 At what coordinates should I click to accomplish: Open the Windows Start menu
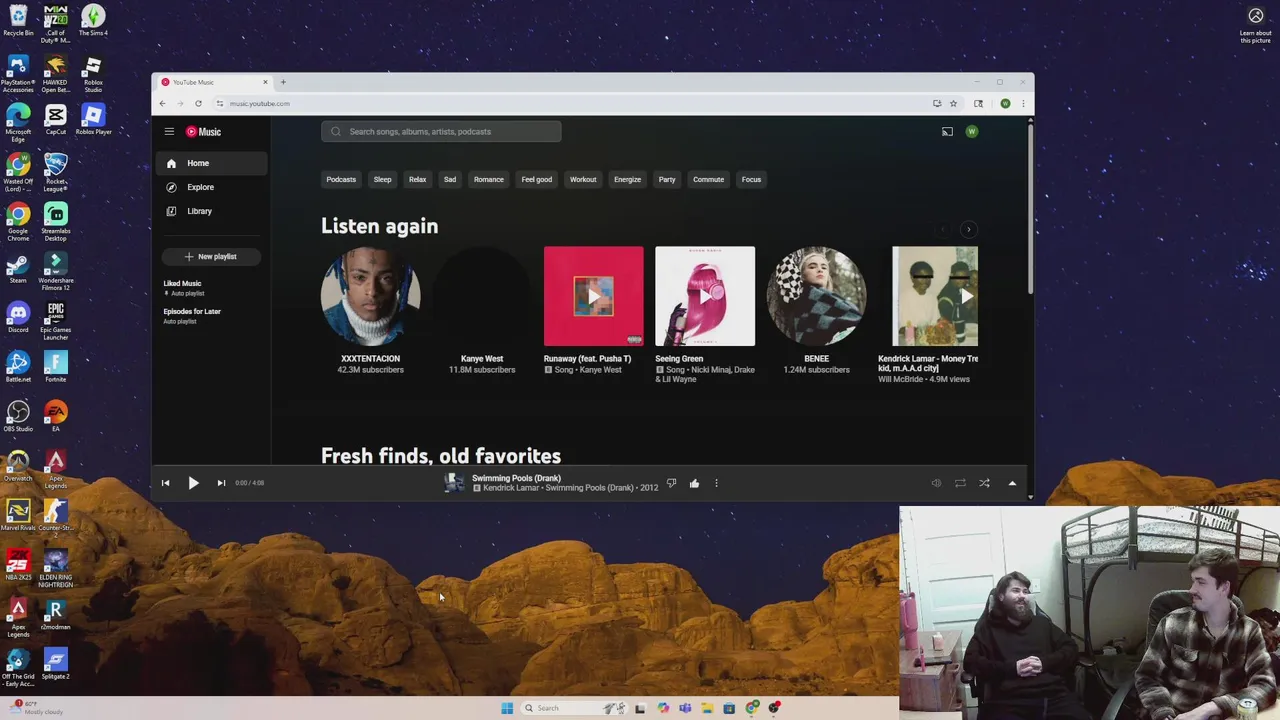(x=507, y=708)
